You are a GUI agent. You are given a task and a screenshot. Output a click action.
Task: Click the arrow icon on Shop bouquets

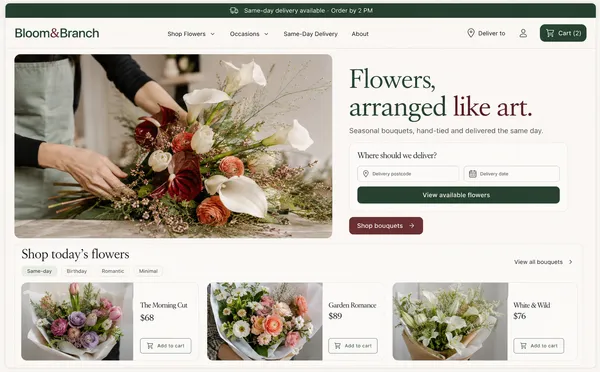[x=412, y=226]
